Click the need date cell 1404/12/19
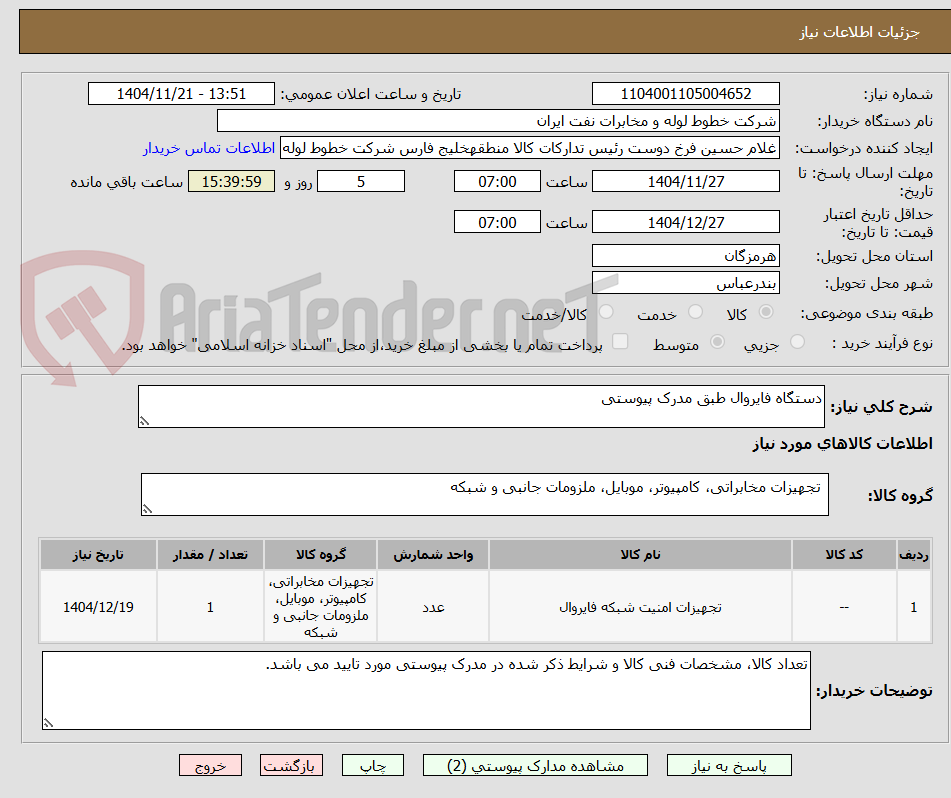951x798 pixels. [98, 606]
